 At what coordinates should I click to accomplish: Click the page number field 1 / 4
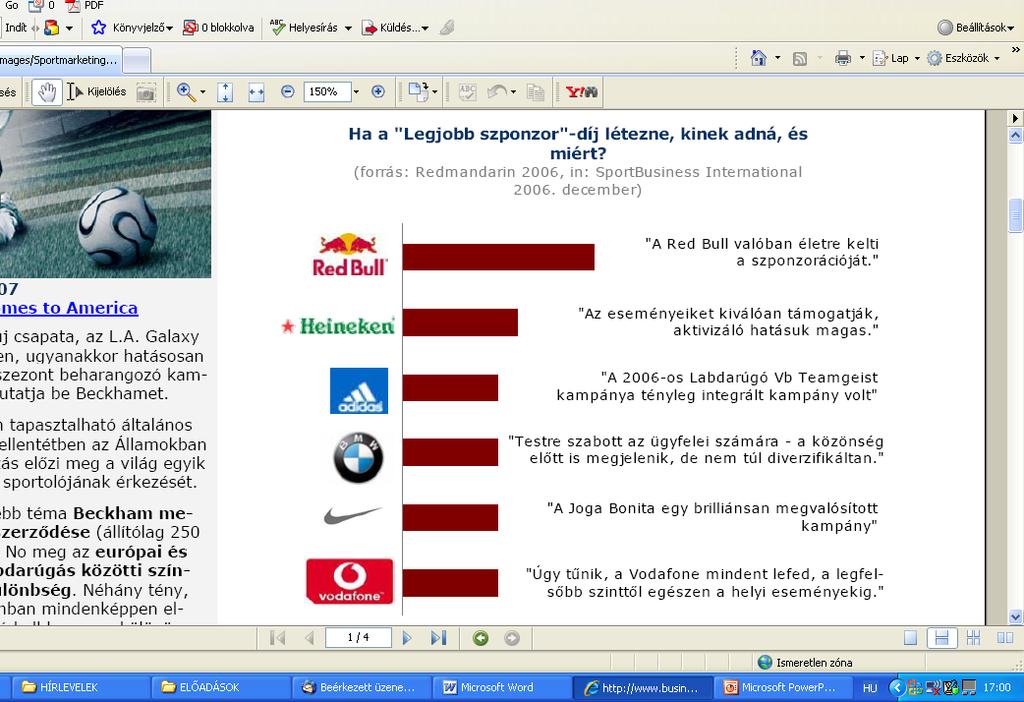[358, 637]
